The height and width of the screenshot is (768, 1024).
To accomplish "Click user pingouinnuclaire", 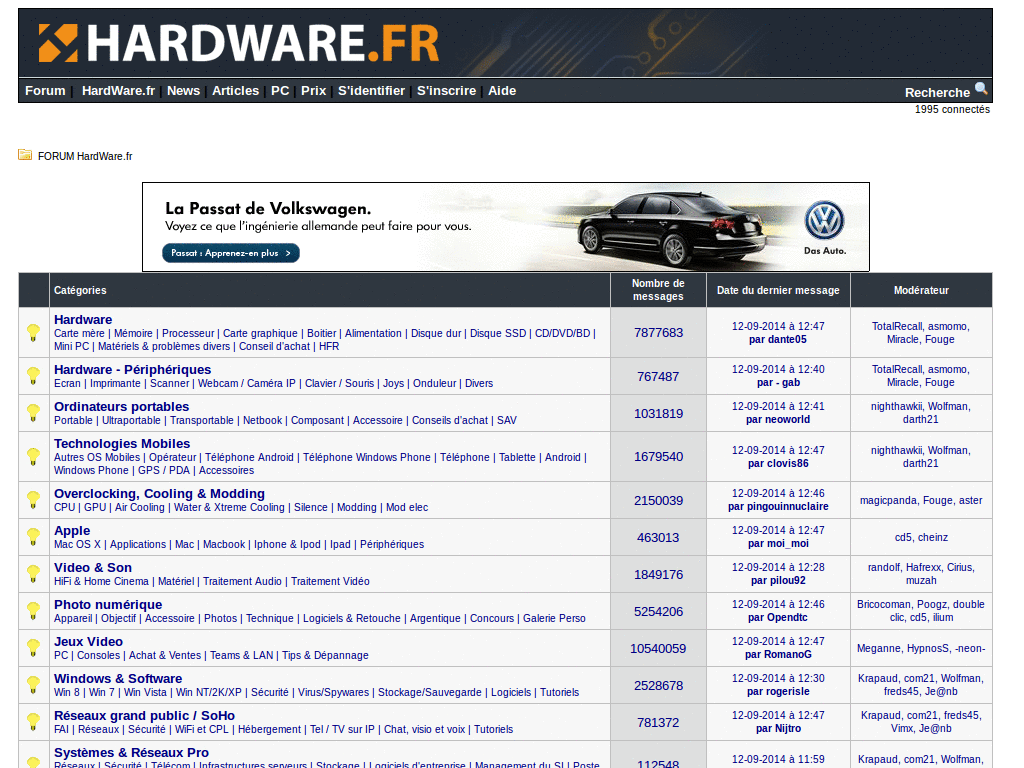I will [788, 507].
